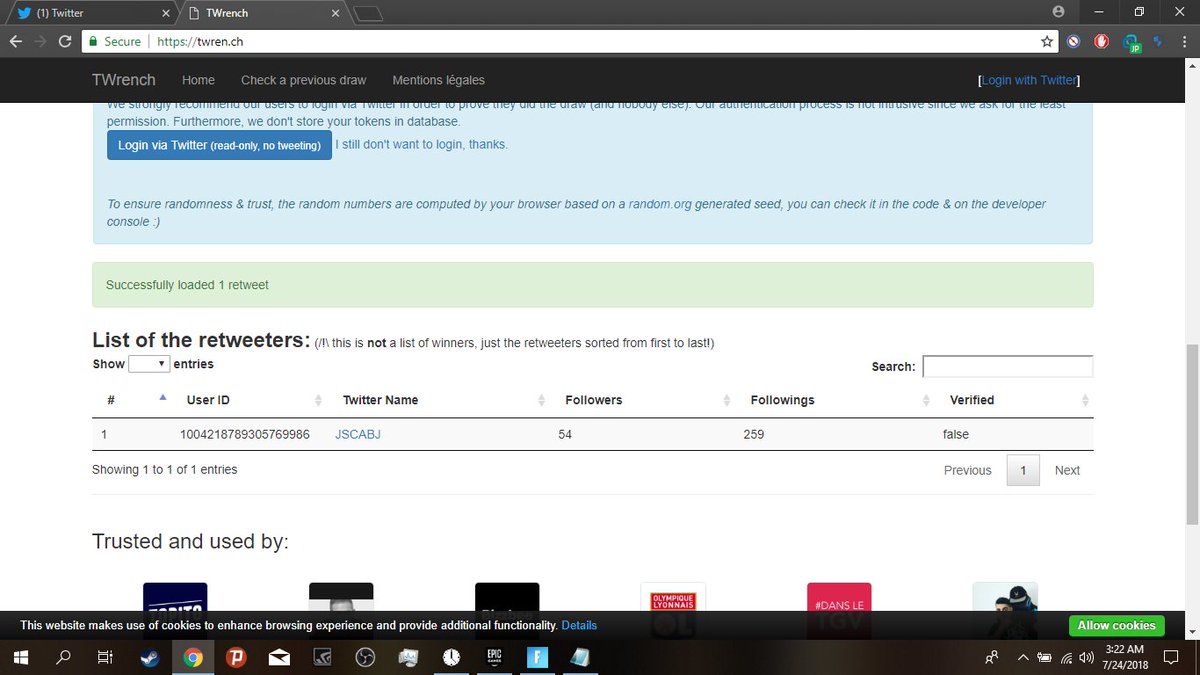Click the address bar showing twren.ch

click(x=595, y=42)
